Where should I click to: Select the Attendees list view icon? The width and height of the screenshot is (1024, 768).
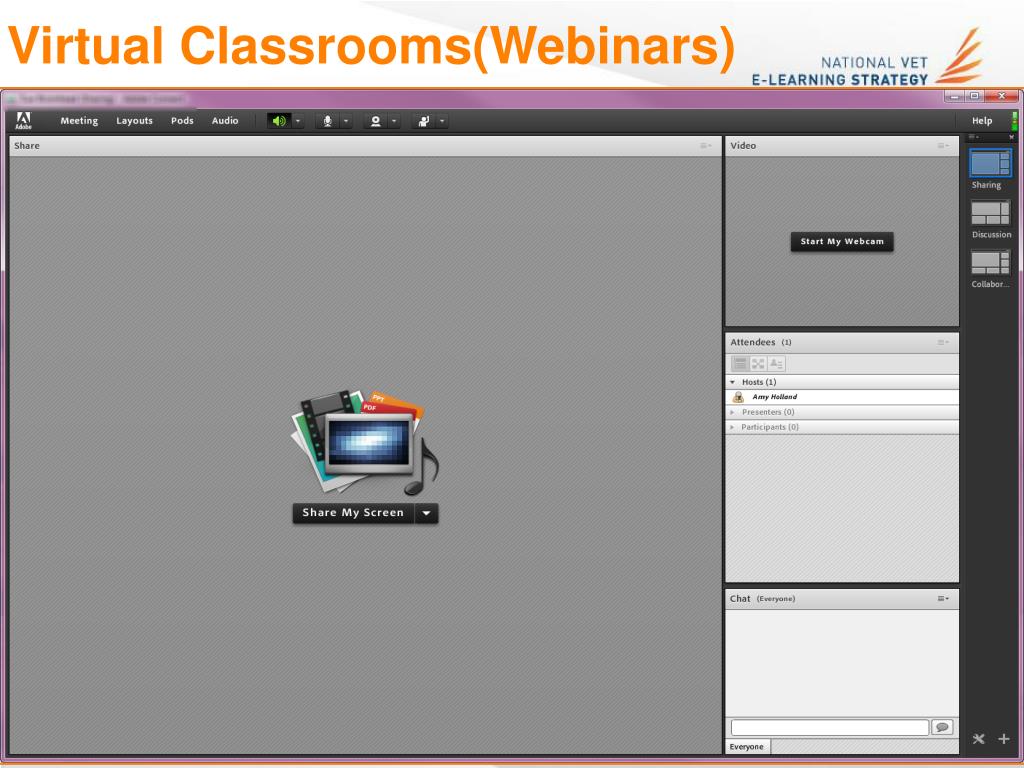click(x=740, y=364)
